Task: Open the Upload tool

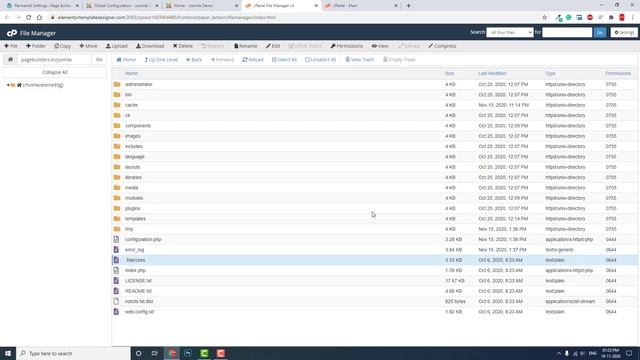Action: pyautogui.click(x=117, y=46)
